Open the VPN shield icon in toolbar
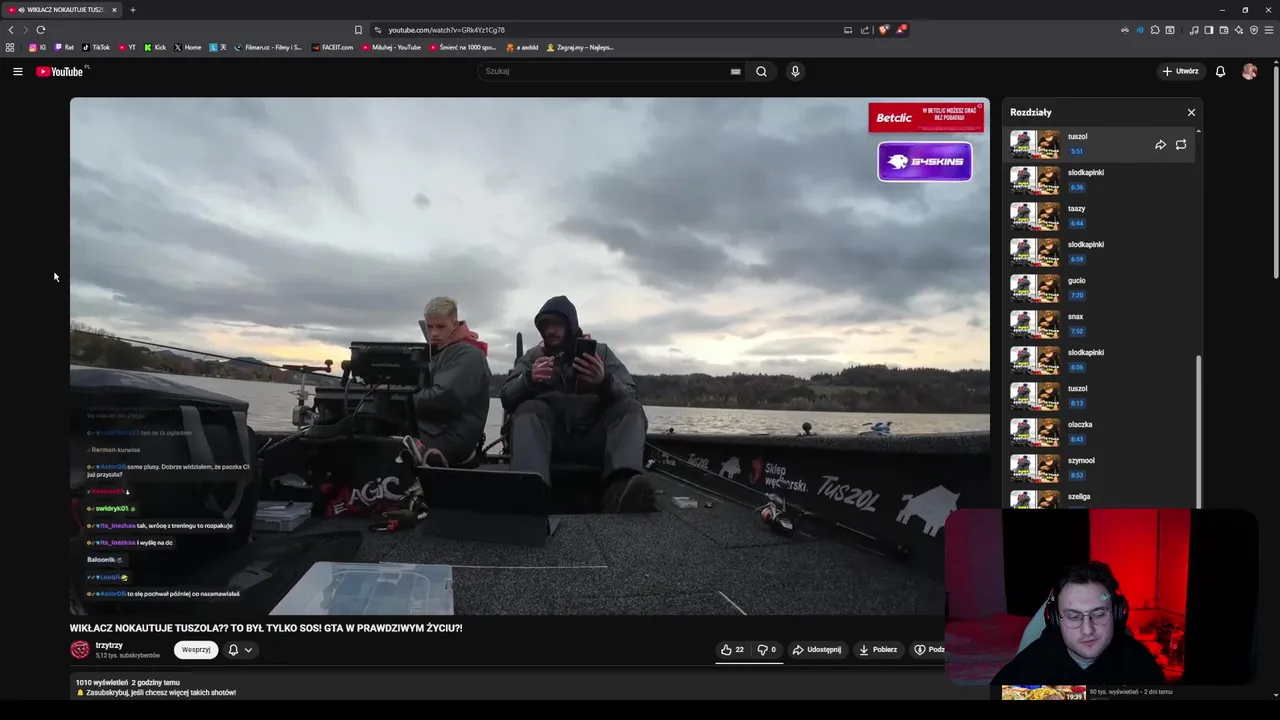 [1254, 30]
